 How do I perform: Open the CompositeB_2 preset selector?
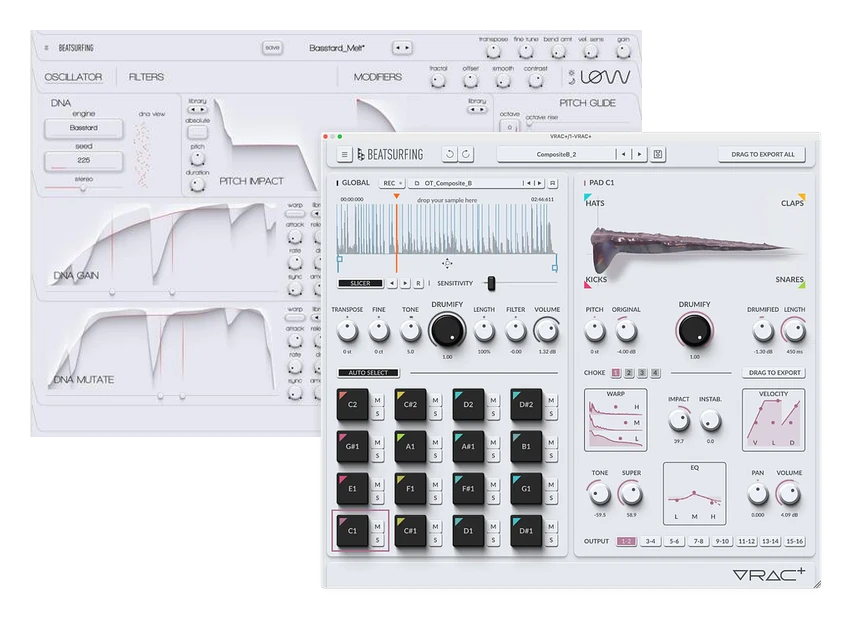[556, 154]
